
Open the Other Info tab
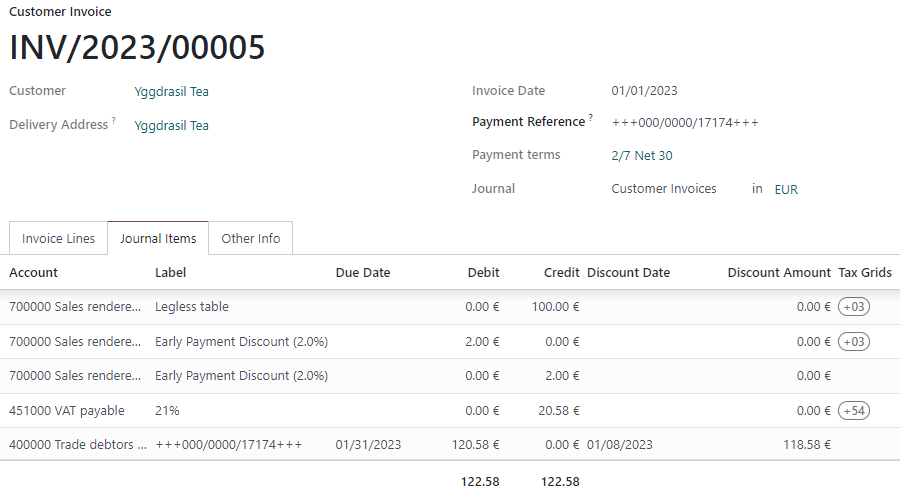point(251,239)
